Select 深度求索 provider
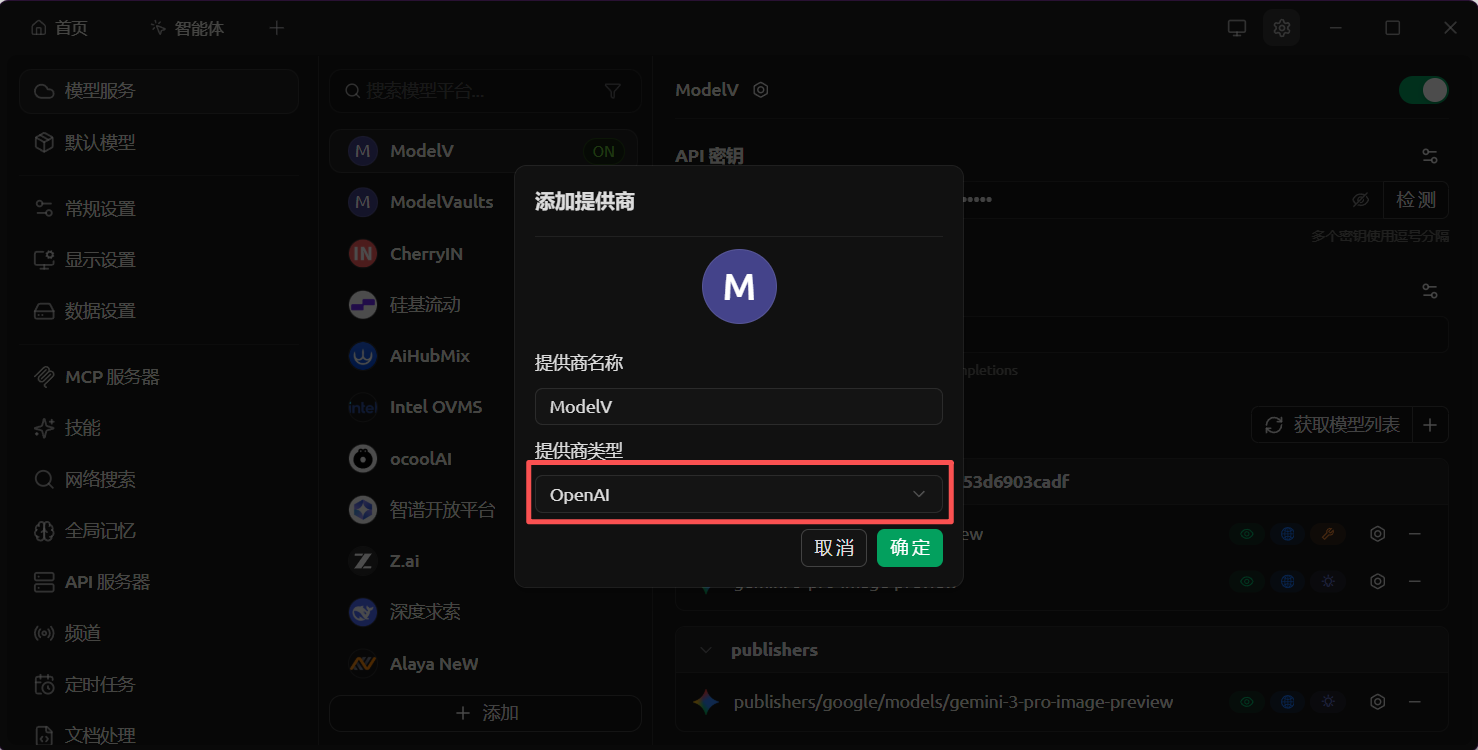This screenshot has width=1478, height=750. coord(484,612)
